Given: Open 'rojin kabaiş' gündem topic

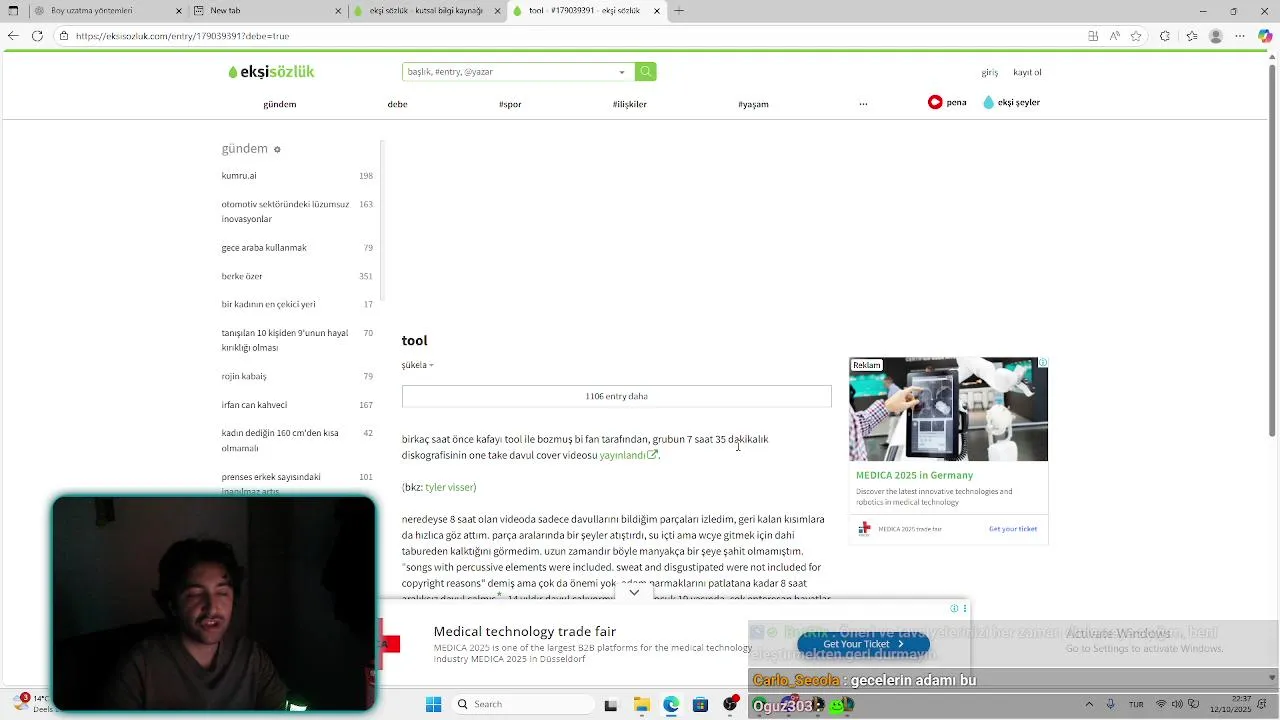Looking at the screenshot, I should click(x=244, y=377).
